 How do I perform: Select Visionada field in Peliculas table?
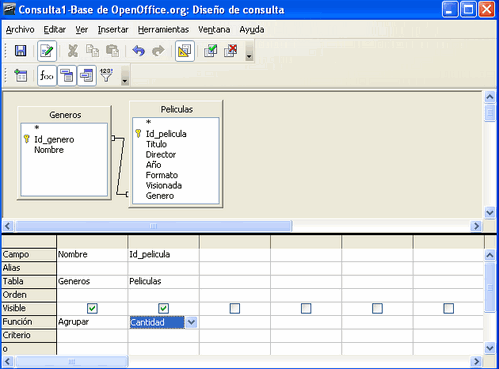(164, 186)
